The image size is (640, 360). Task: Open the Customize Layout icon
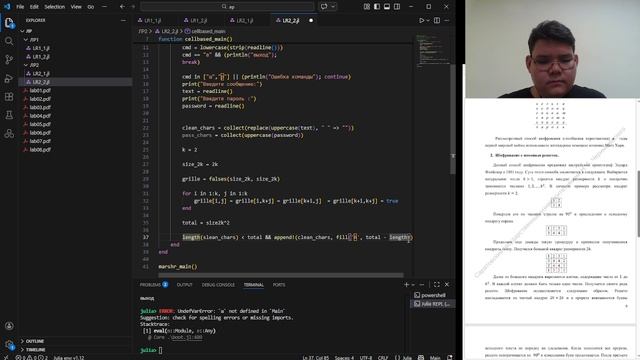pos(367,7)
